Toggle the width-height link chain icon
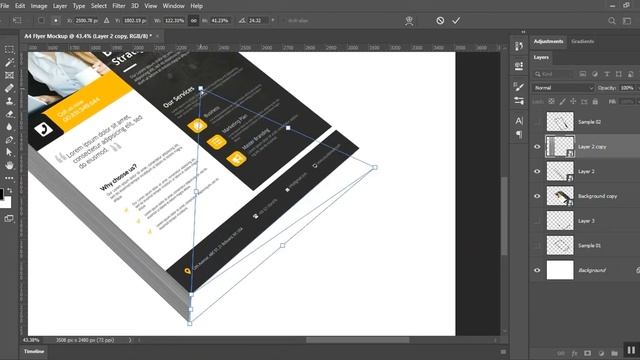This screenshot has width=640, height=360. [x=193, y=20]
